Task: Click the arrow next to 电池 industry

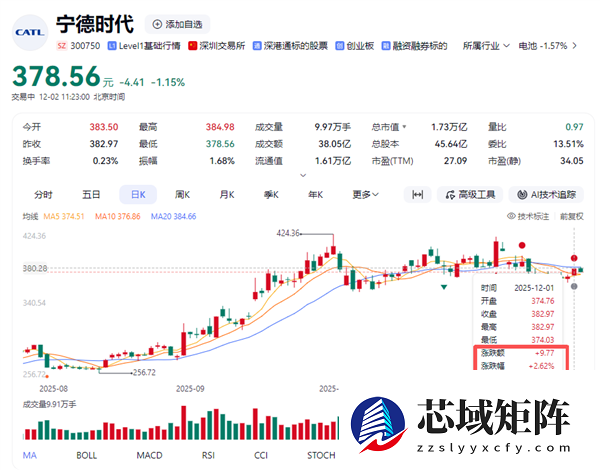Action: (574, 46)
